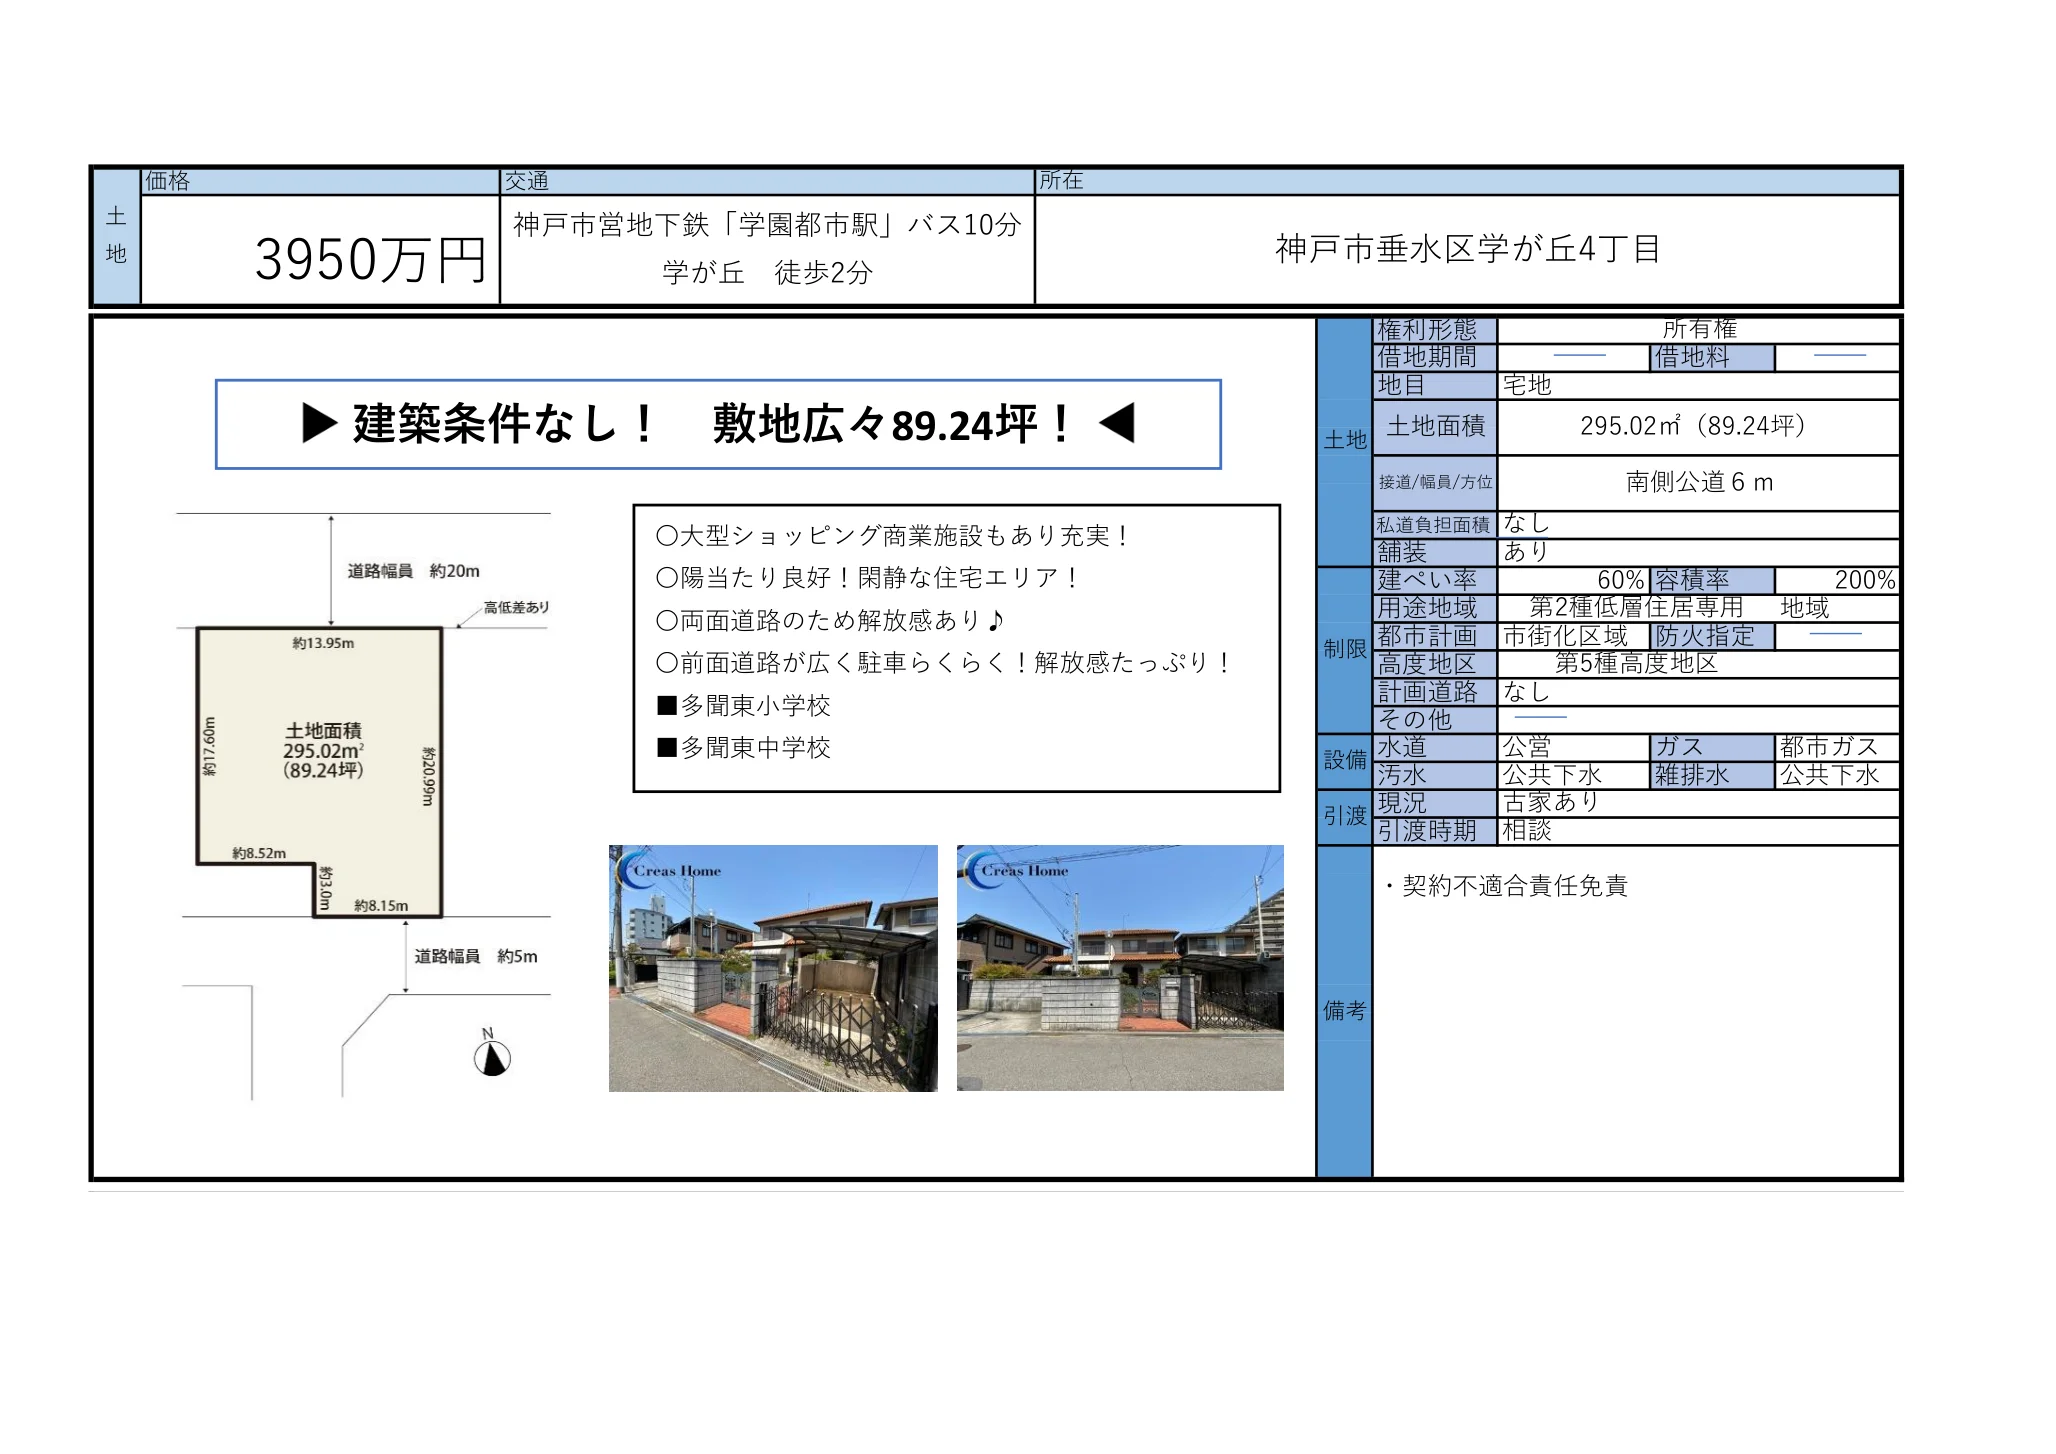2056x1454 pixels.
Task: Select the address 神戸市垂水区学が丘4丁目
Action: point(1468,249)
